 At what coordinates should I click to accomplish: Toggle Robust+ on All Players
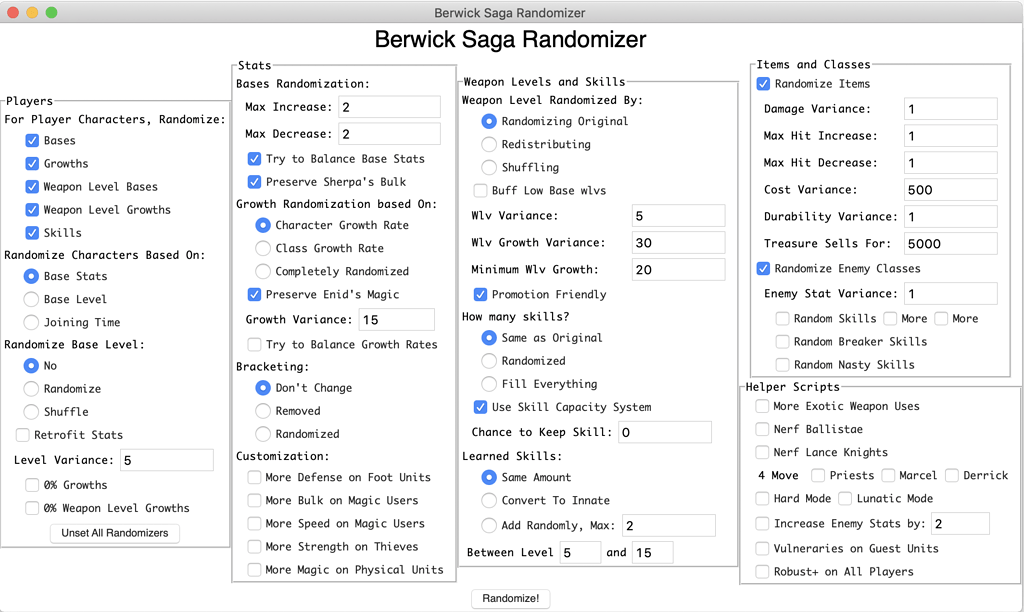coord(760,572)
